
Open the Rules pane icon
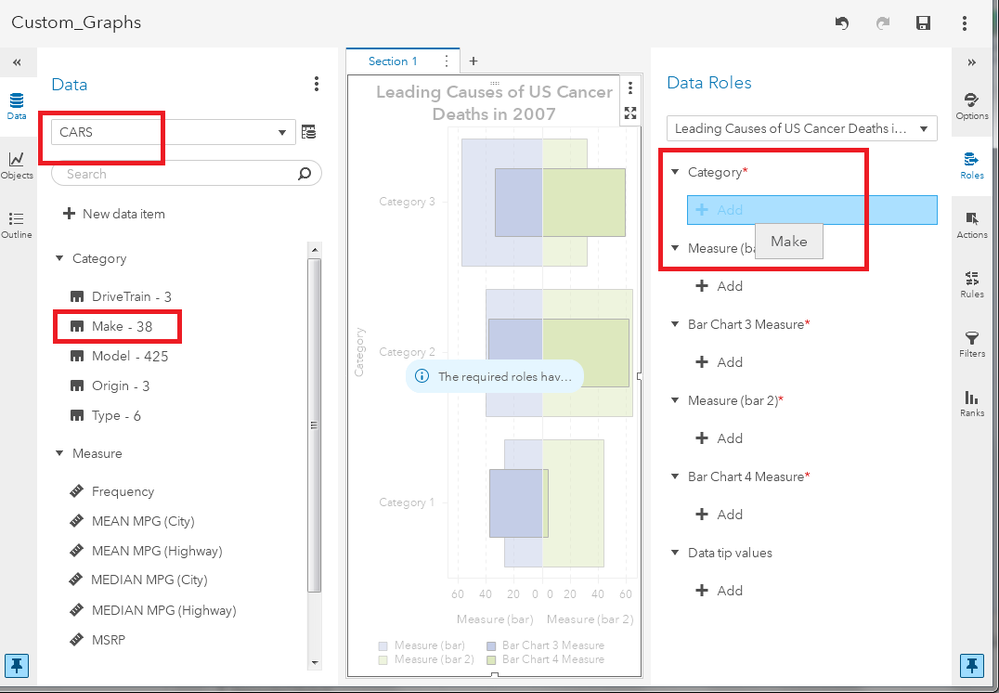click(971, 283)
